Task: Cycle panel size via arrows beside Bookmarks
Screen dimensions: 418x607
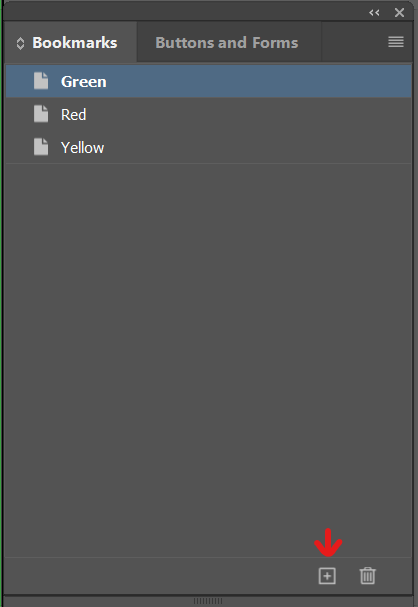Action: (x=20, y=43)
